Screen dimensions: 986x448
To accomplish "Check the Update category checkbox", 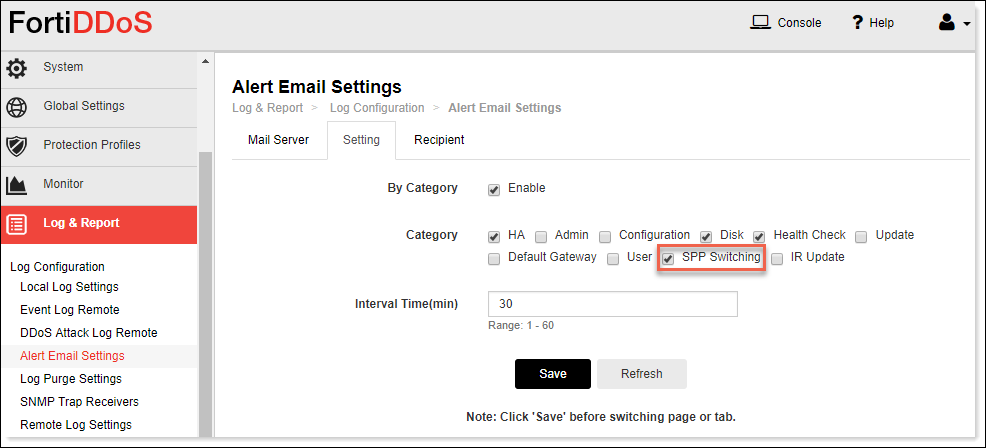I will coord(861,237).
